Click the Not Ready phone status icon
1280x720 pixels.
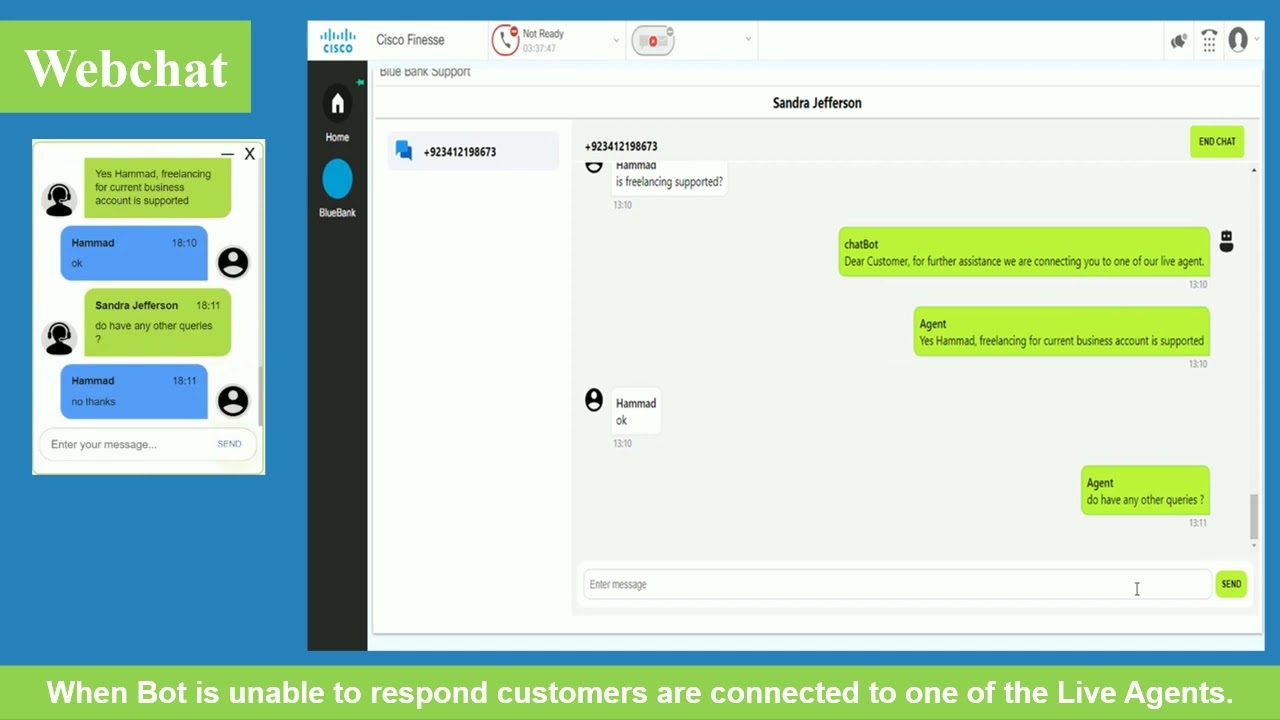[505, 40]
